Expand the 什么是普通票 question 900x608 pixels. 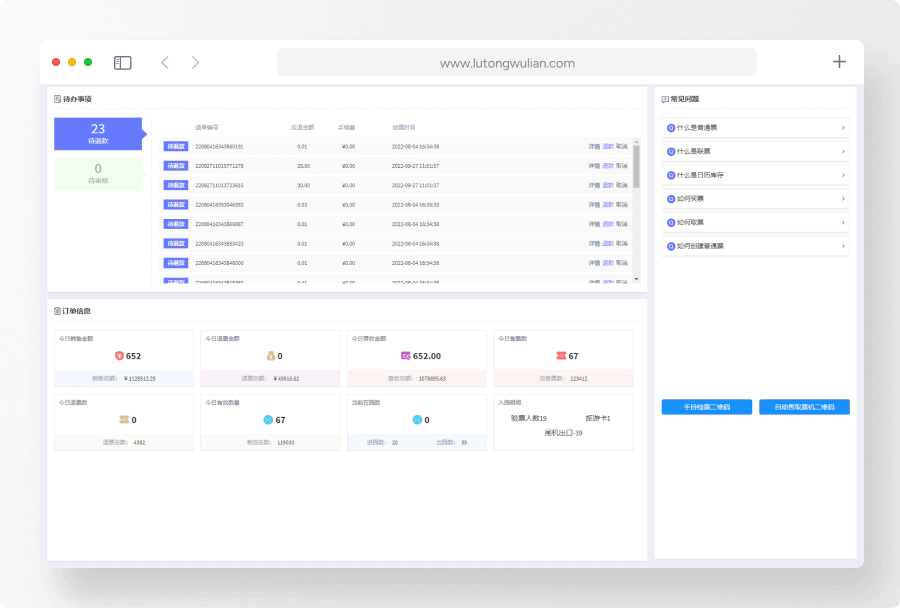coord(755,128)
